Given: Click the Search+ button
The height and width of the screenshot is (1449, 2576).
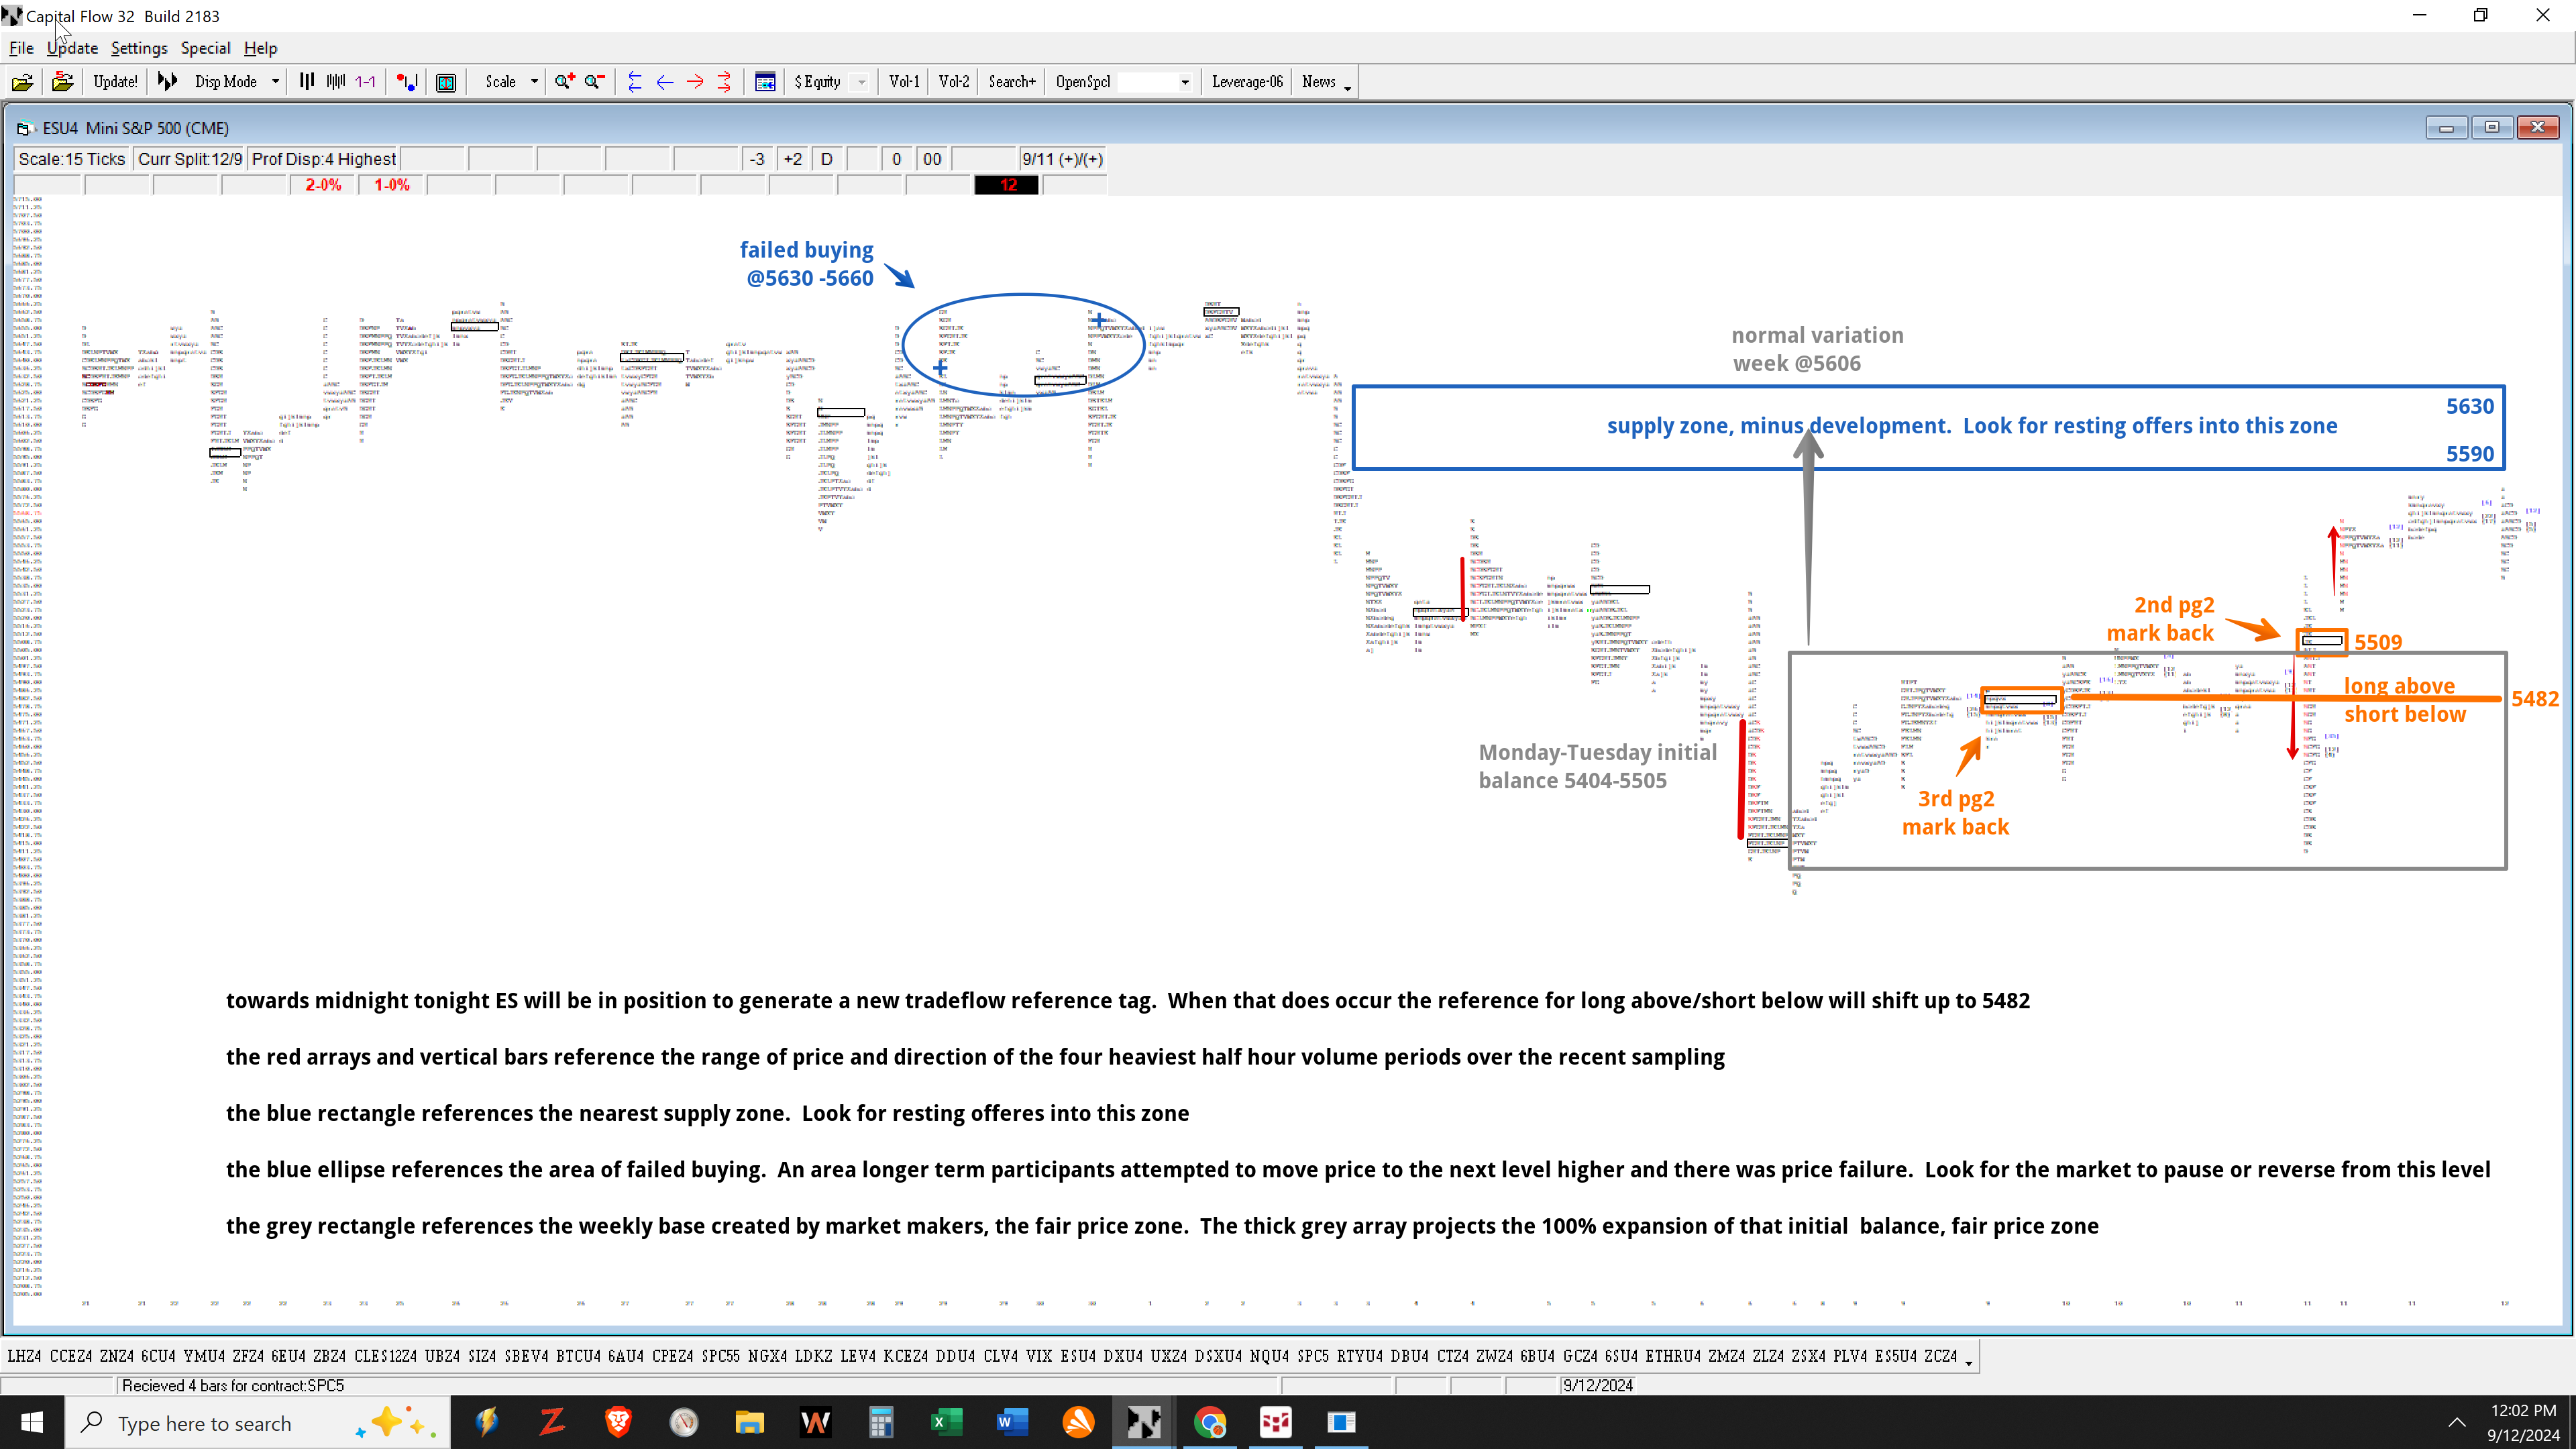Looking at the screenshot, I should pyautogui.click(x=1010, y=82).
